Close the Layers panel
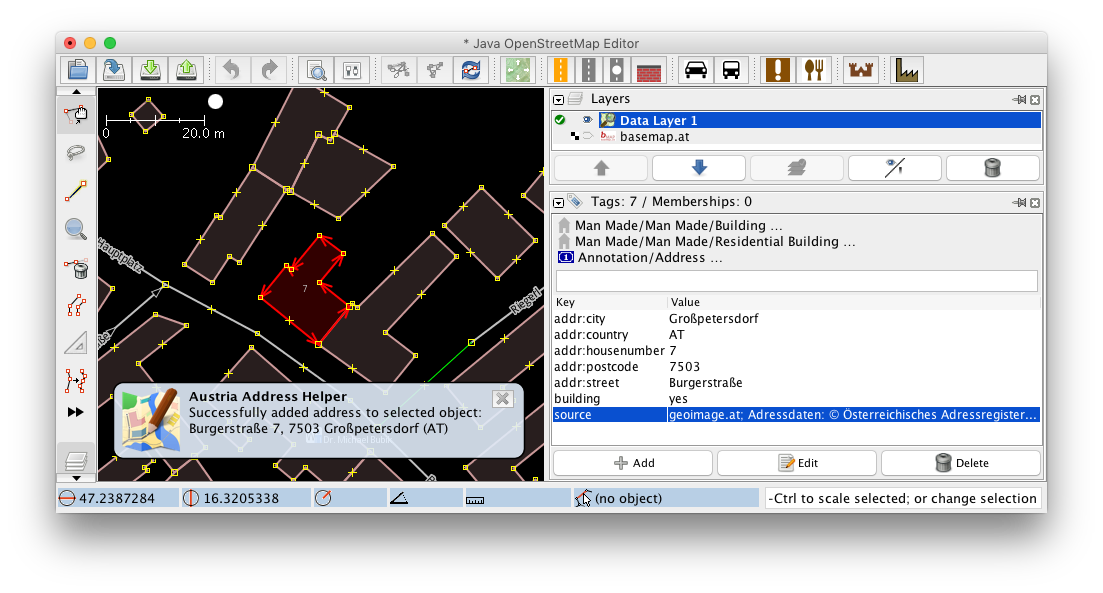This screenshot has width=1103, height=593. pyautogui.click(x=1035, y=100)
